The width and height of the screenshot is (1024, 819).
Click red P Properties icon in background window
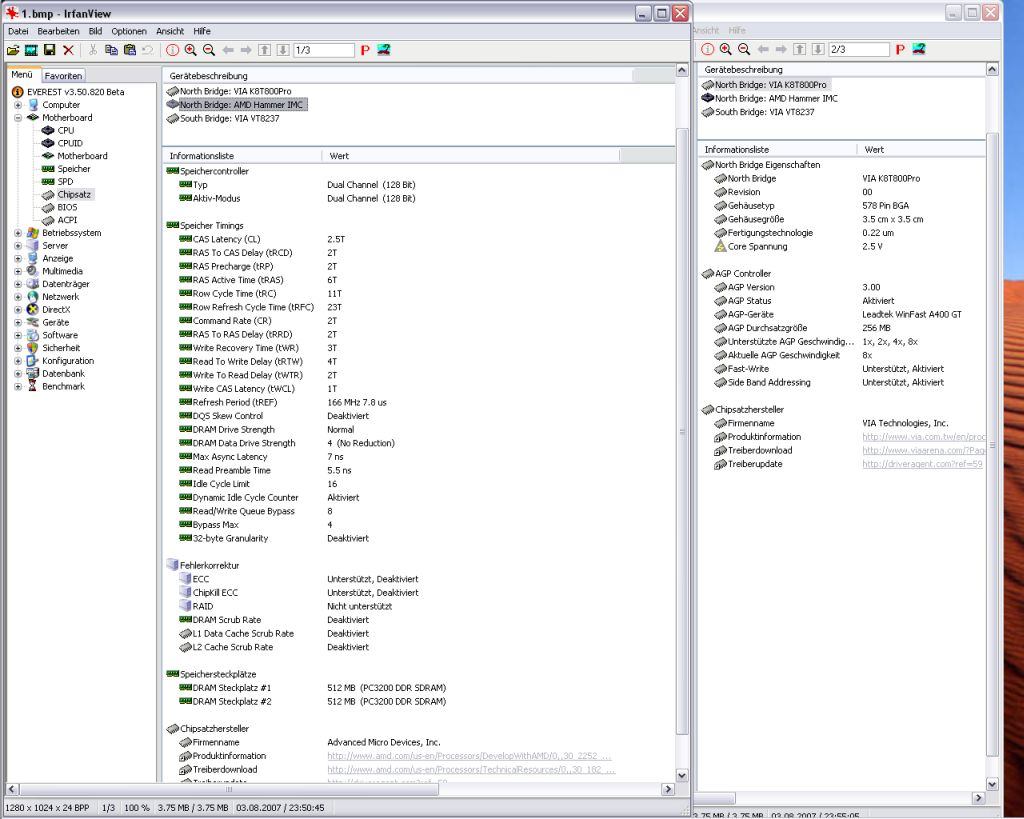(900, 50)
